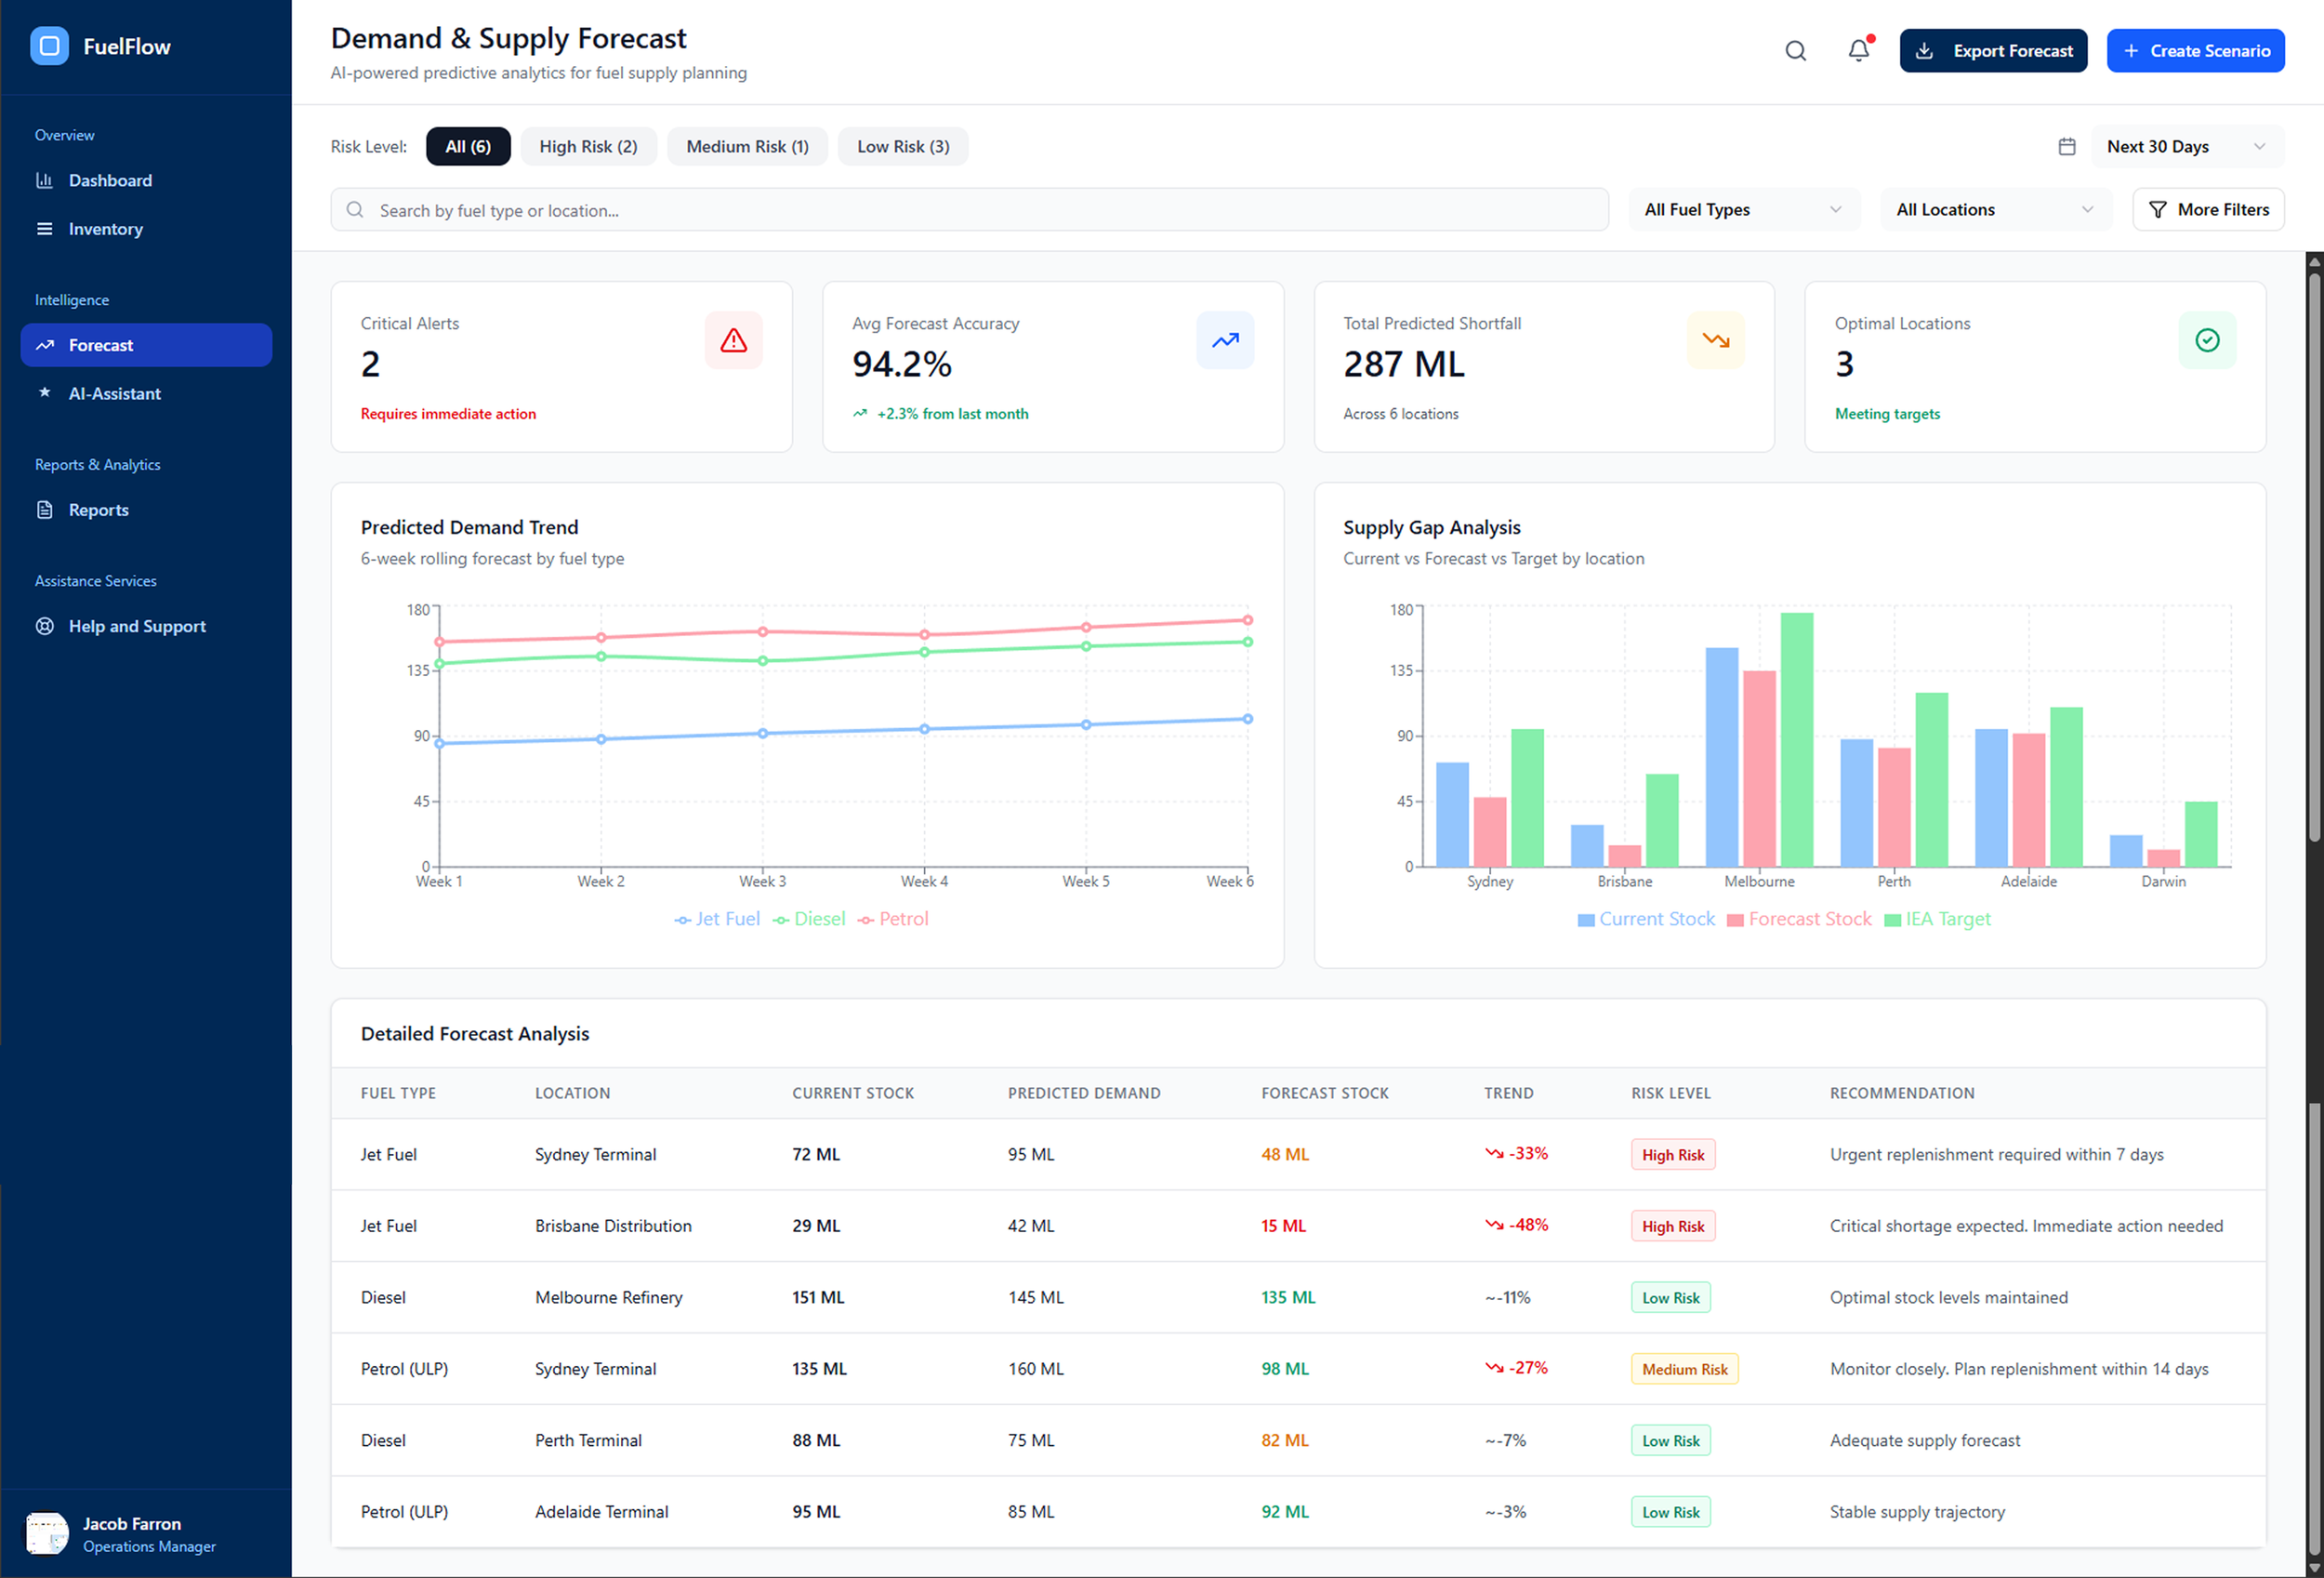Open the Next 30 Days dropdown
2324x1578 pixels.
[2186, 147]
